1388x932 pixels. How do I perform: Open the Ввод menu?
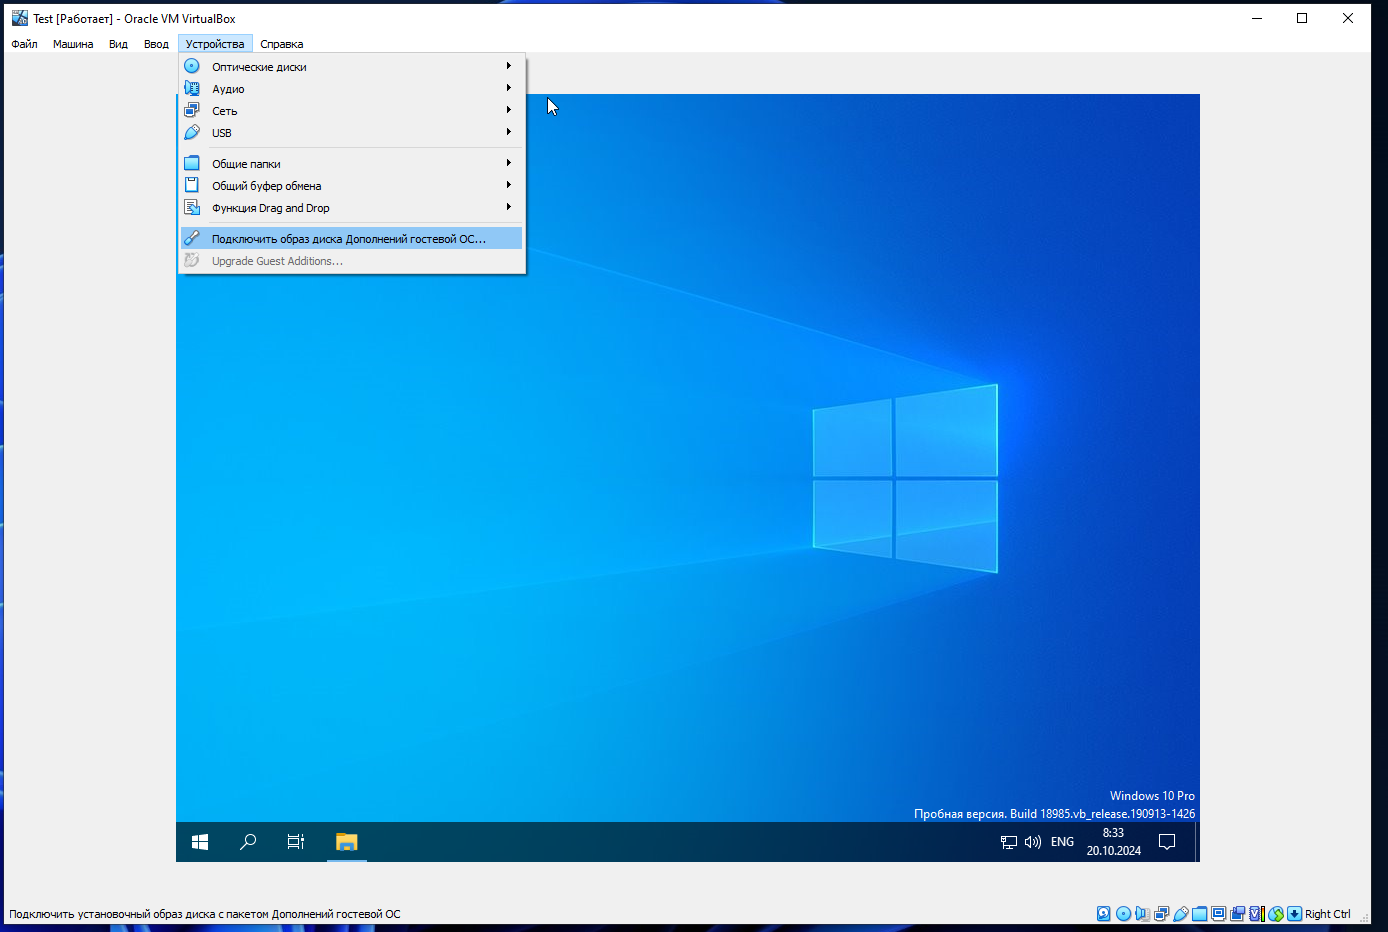[x=156, y=44]
